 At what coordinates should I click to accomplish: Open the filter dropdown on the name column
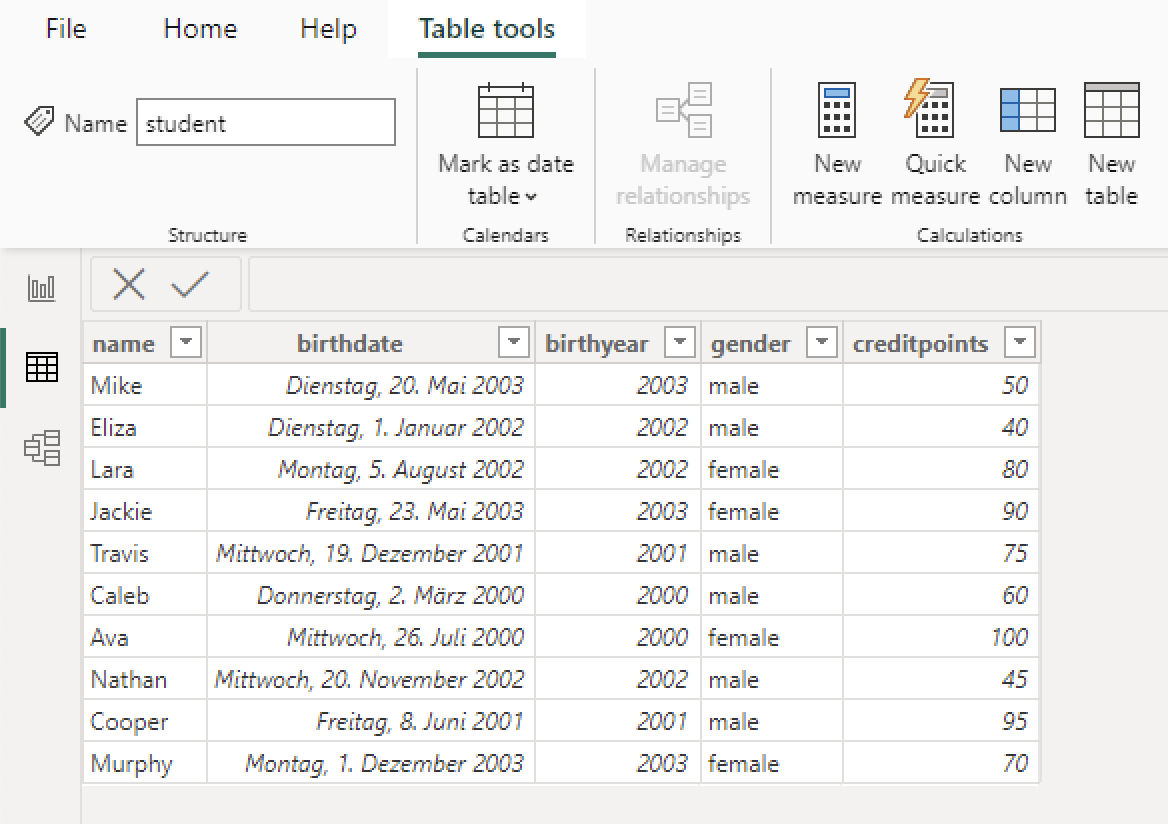tap(186, 342)
